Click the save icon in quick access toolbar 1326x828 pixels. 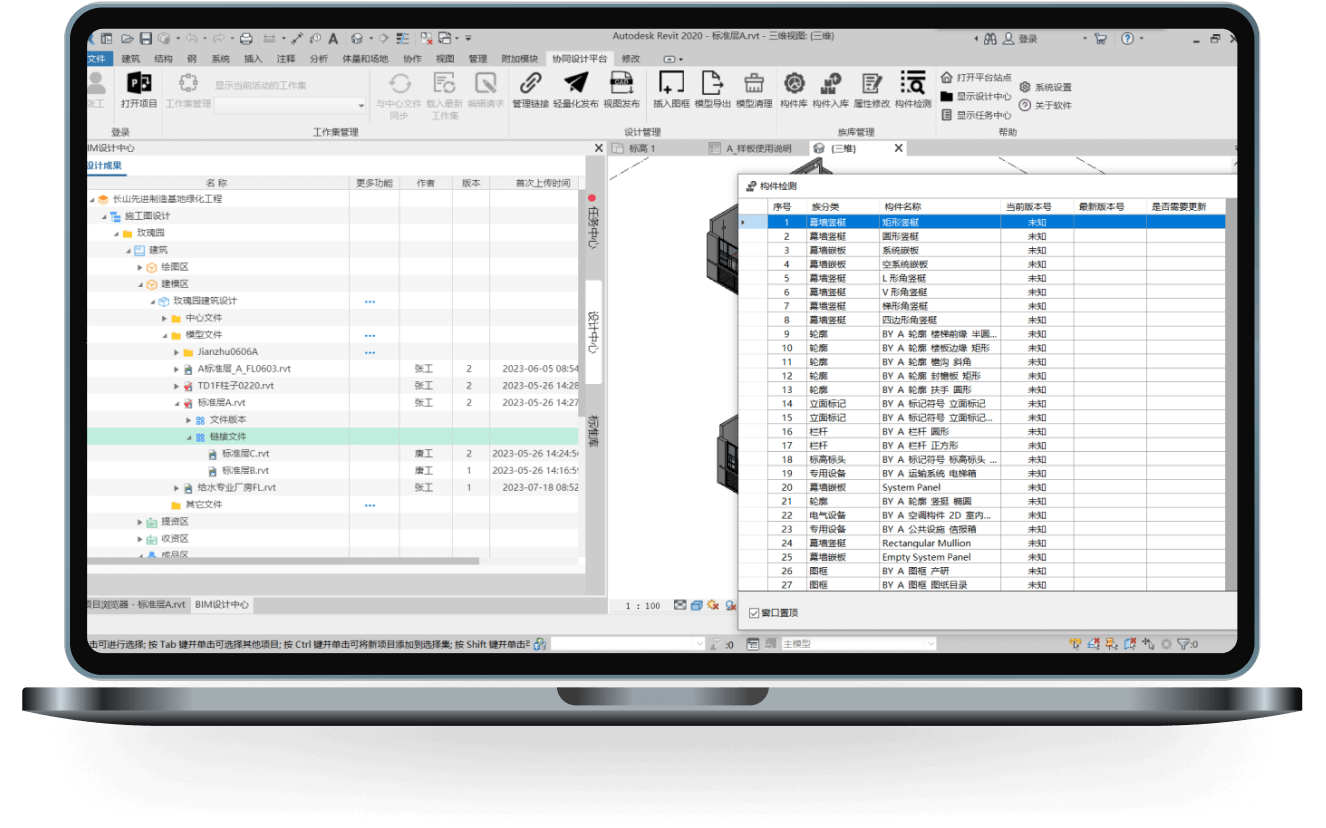click(146, 39)
